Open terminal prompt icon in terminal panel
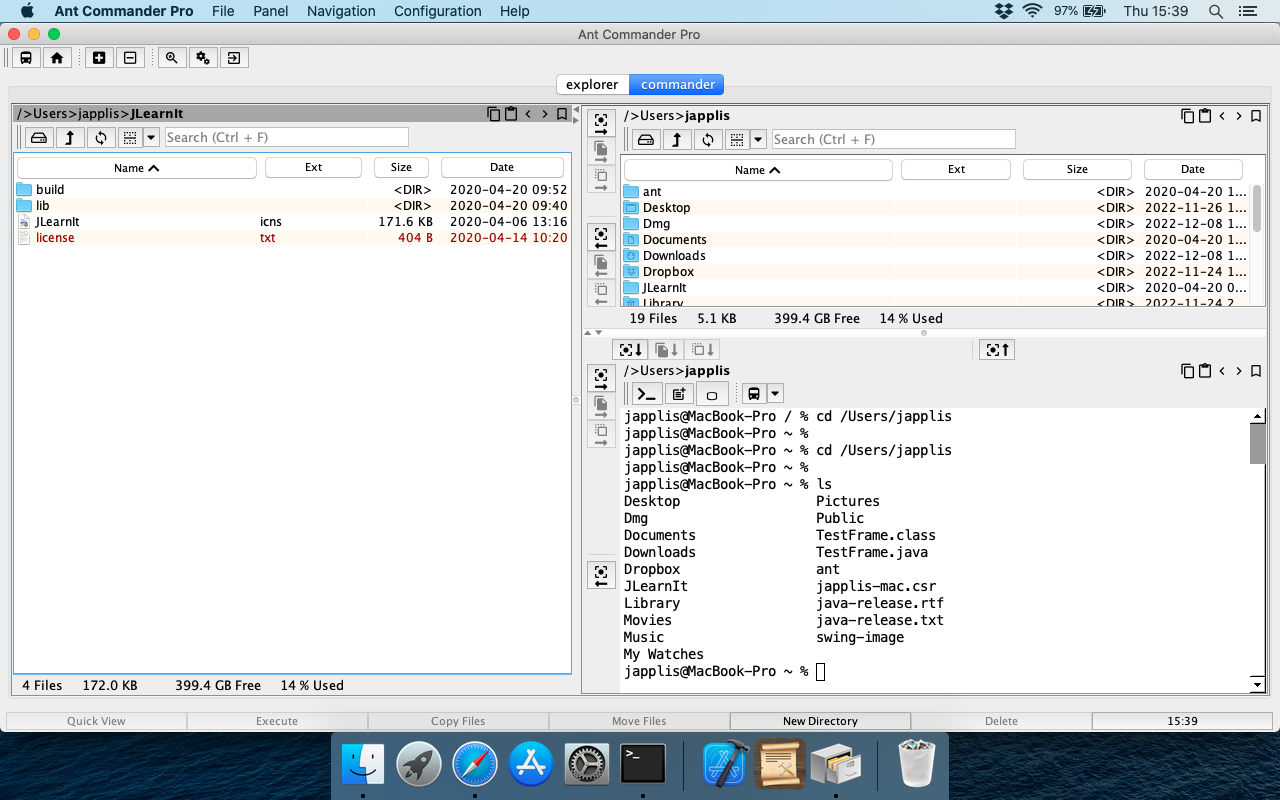This screenshot has width=1280, height=800. (647, 394)
